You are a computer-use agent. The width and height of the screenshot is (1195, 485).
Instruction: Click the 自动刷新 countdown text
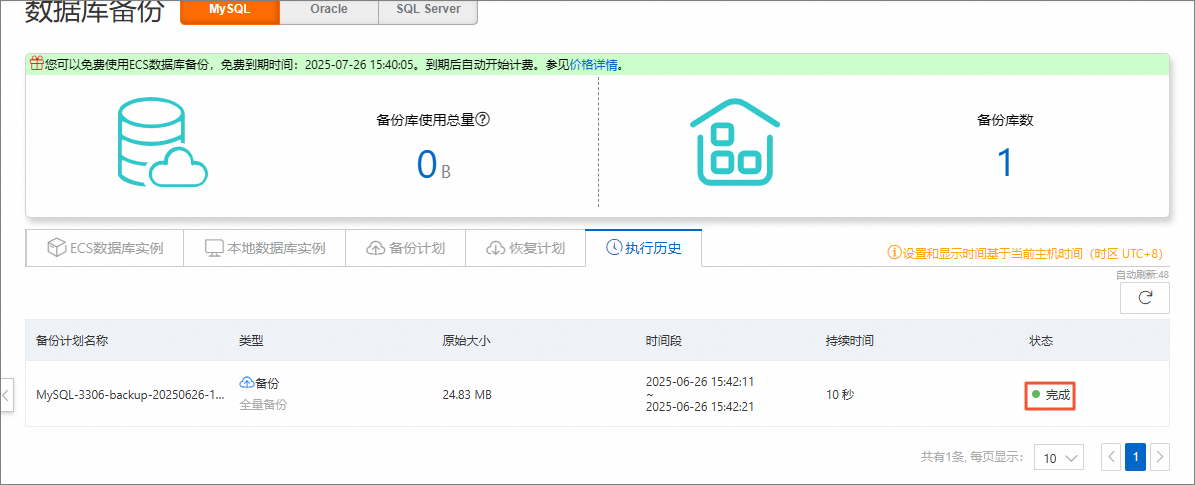tap(1142, 275)
